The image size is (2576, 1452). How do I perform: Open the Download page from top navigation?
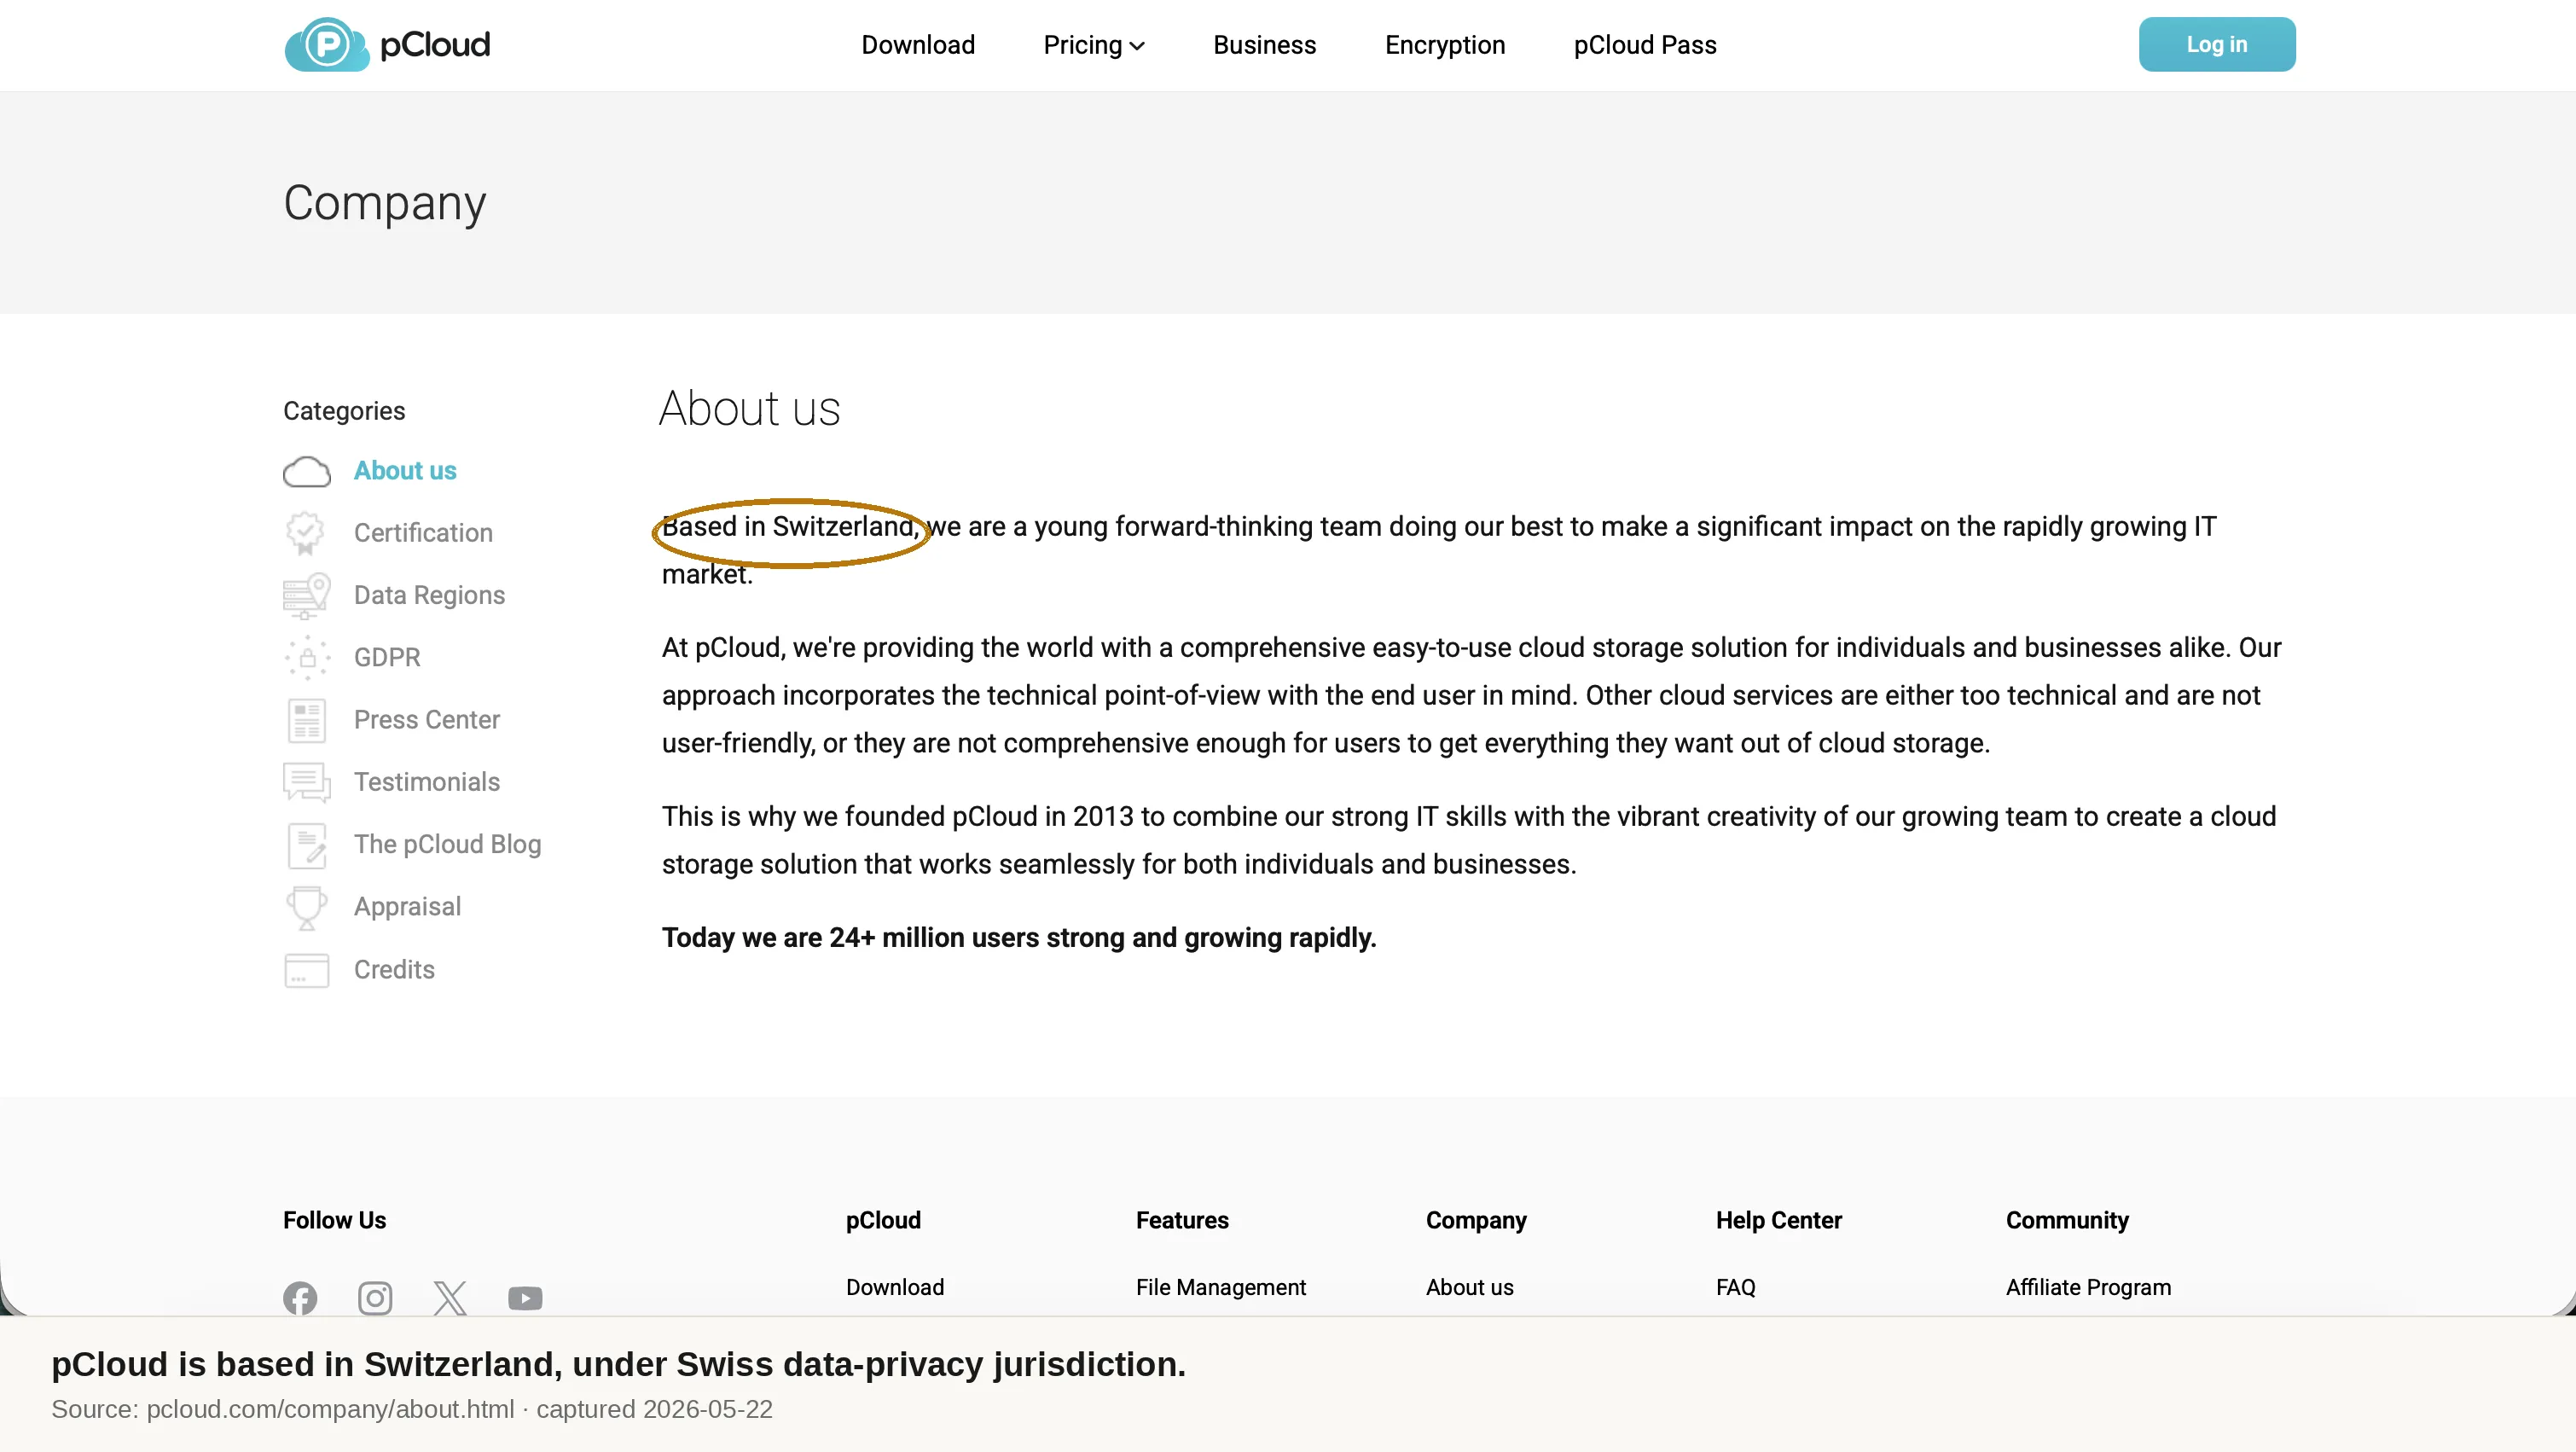(x=917, y=45)
